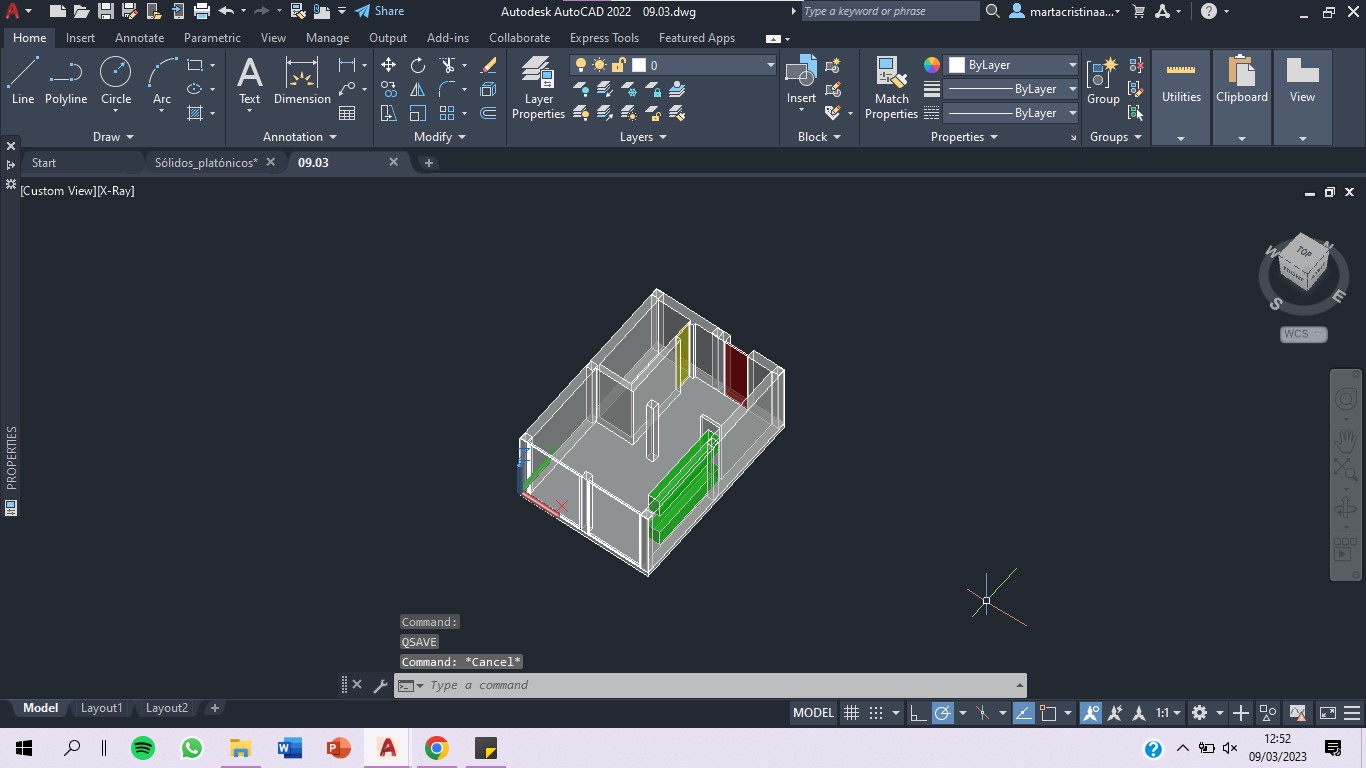
Task: Toggle annotation objects visibility in status bar
Action: pos(1091,713)
